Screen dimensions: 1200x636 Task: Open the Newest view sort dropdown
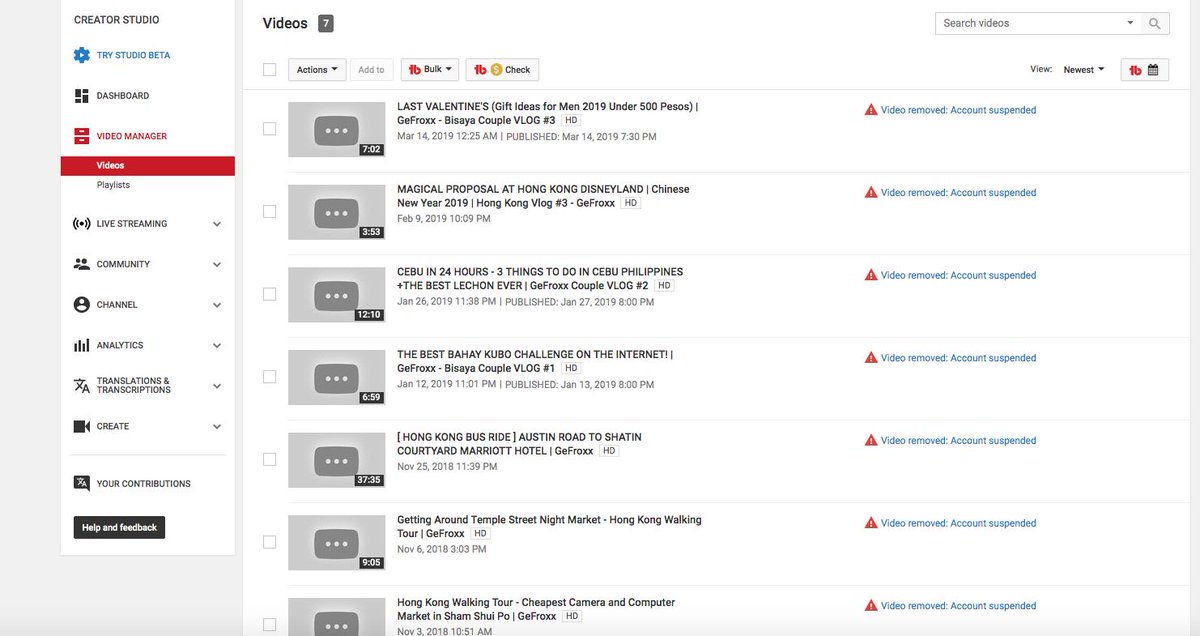[1084, 70]
